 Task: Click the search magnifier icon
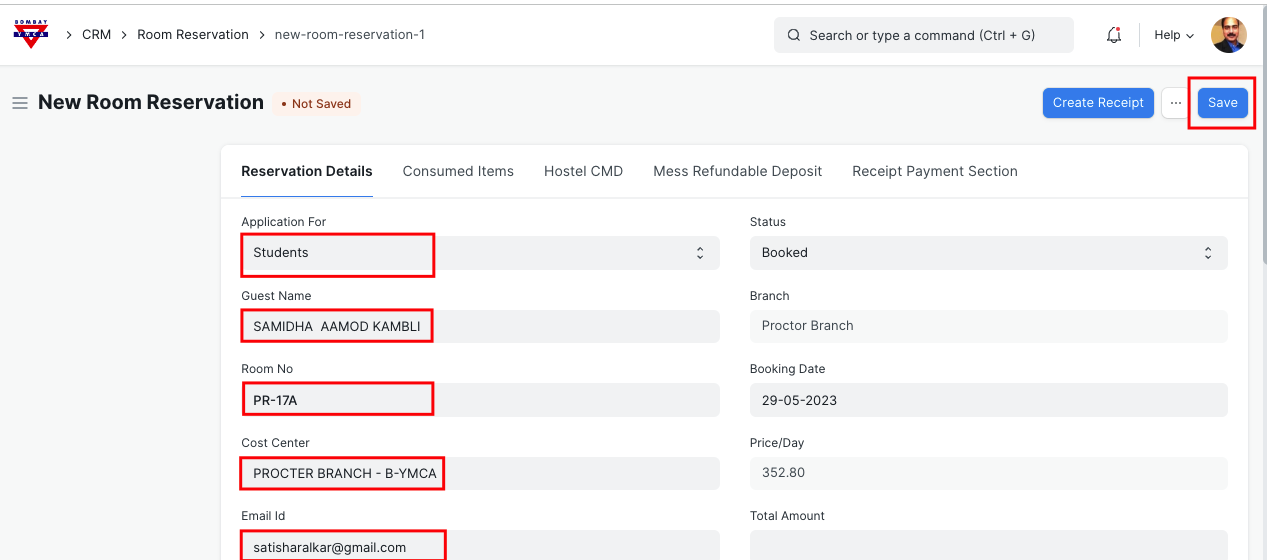tap(794, 35)
